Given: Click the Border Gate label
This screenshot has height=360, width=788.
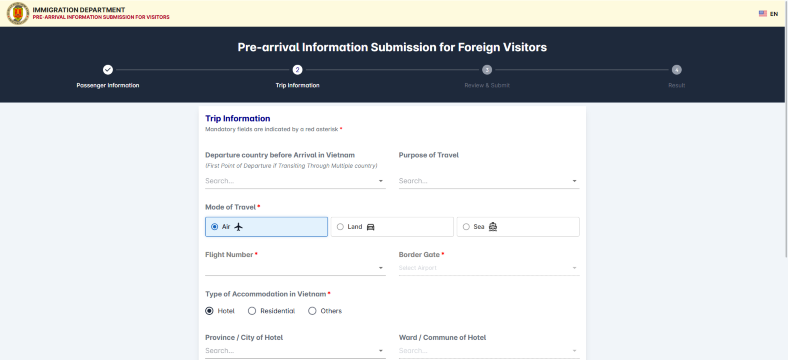Looking at the screenshot, I should point(419,255).
